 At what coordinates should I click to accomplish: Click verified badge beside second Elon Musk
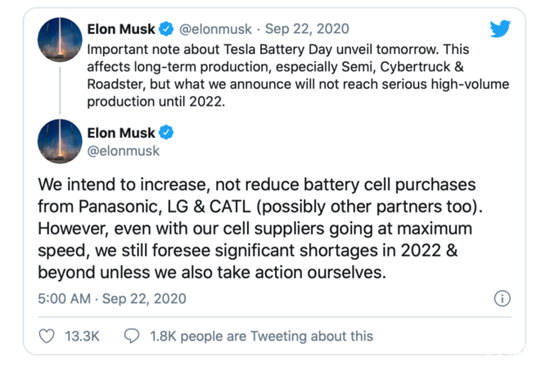tap(166, 133)
